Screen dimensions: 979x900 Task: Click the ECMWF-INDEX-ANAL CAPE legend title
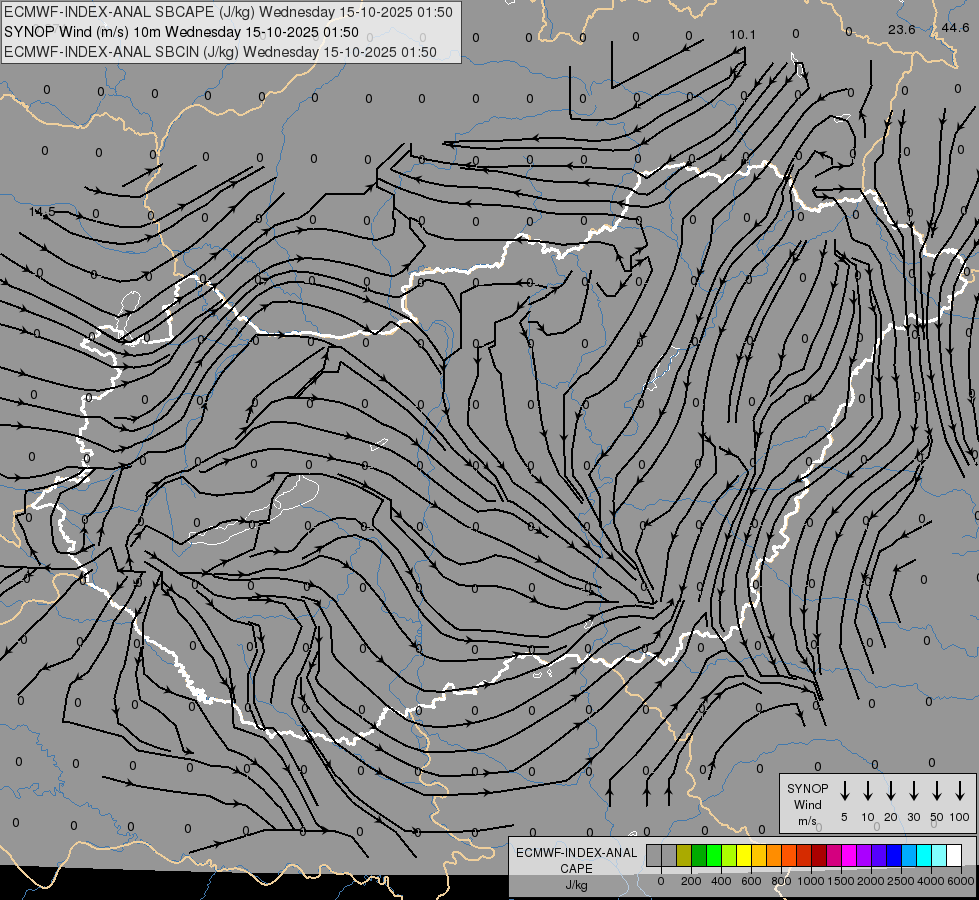point(576,860)
